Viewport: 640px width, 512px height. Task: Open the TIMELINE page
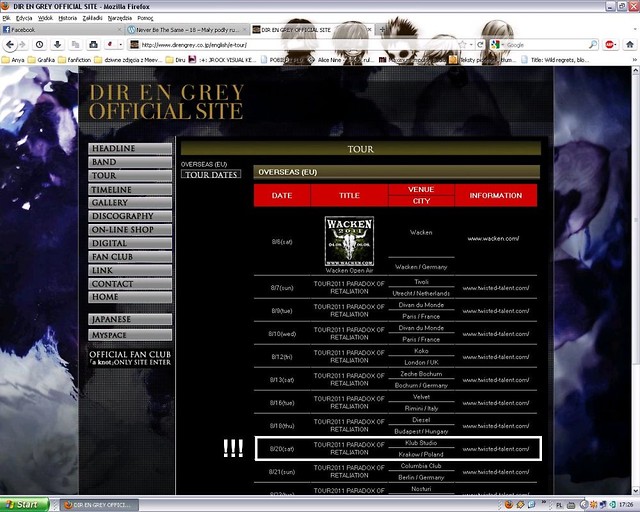pos(130,189)
